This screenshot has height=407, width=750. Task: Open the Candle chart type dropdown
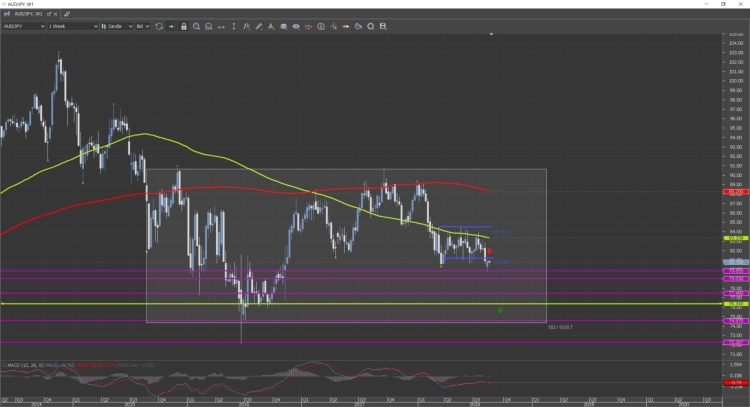(117, 26)
